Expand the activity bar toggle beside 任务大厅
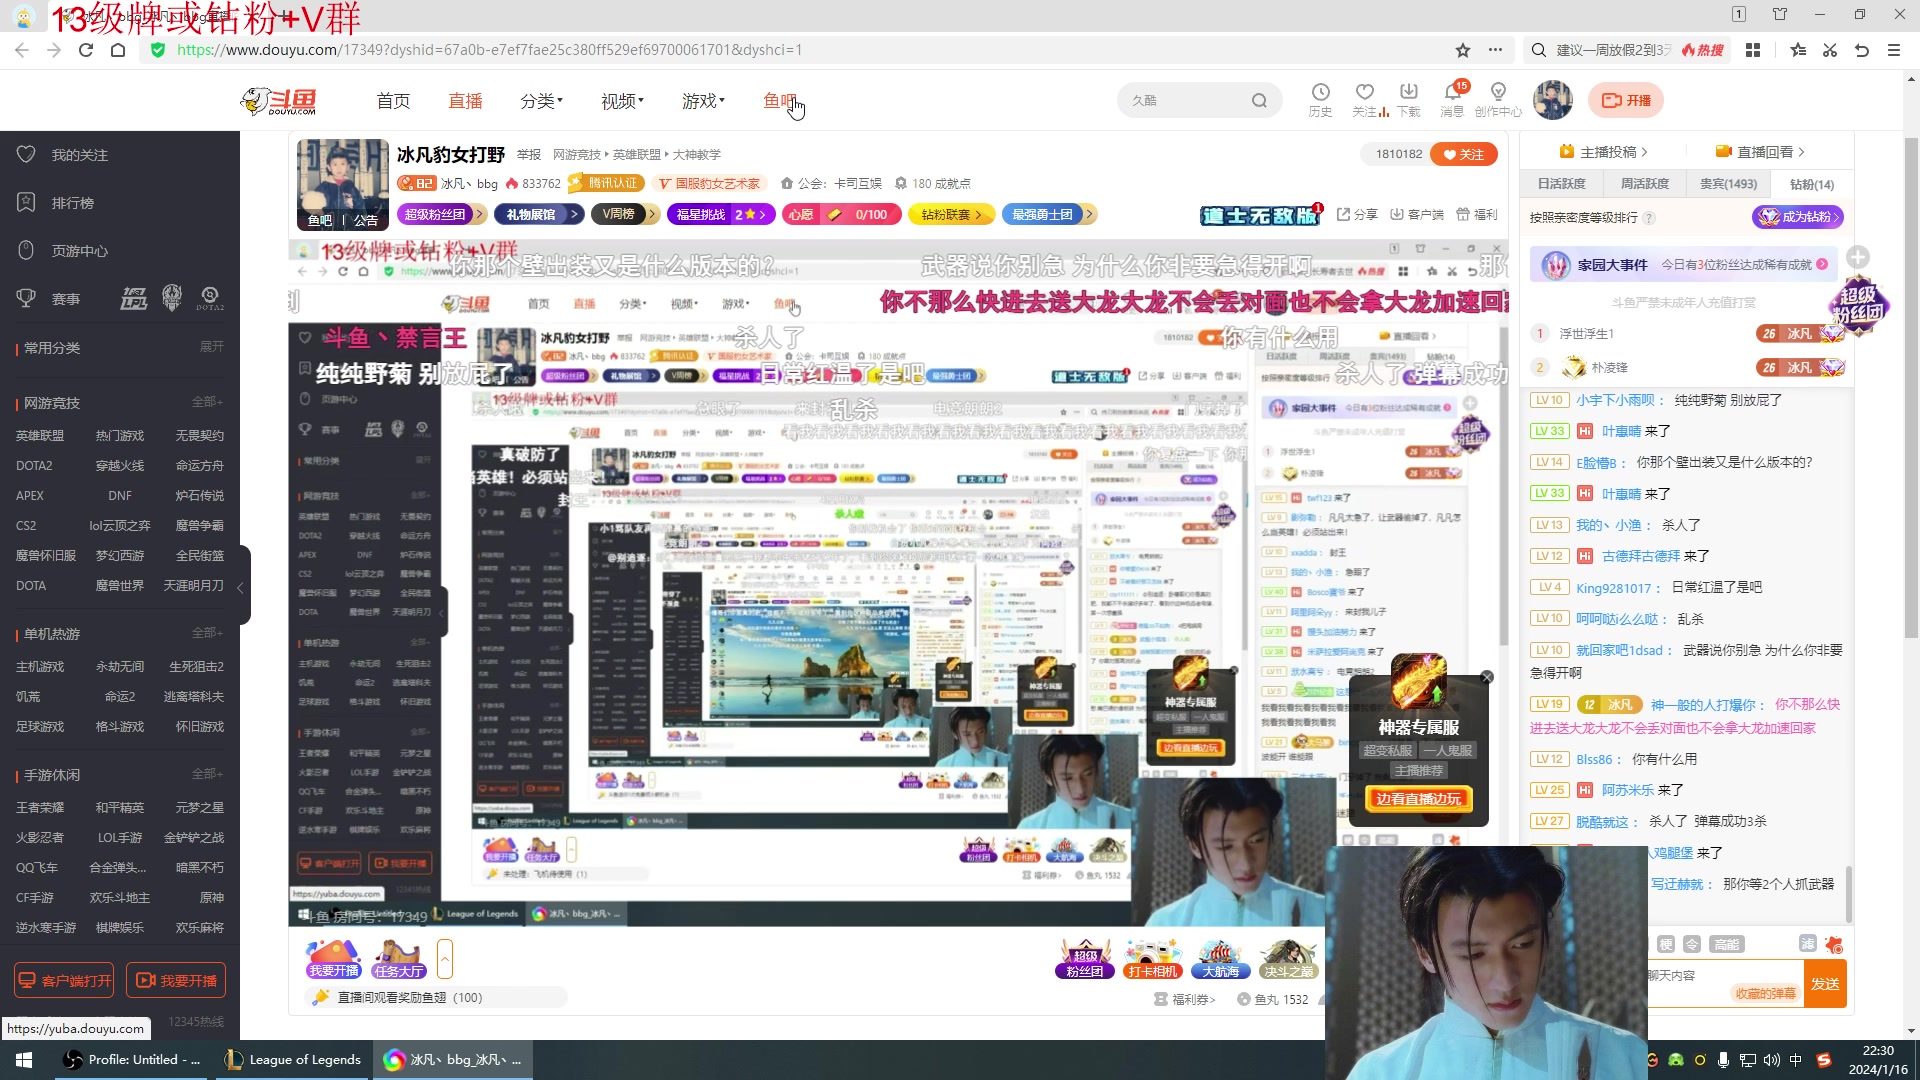This screenshot has width=1920, height=1080. 445,959
